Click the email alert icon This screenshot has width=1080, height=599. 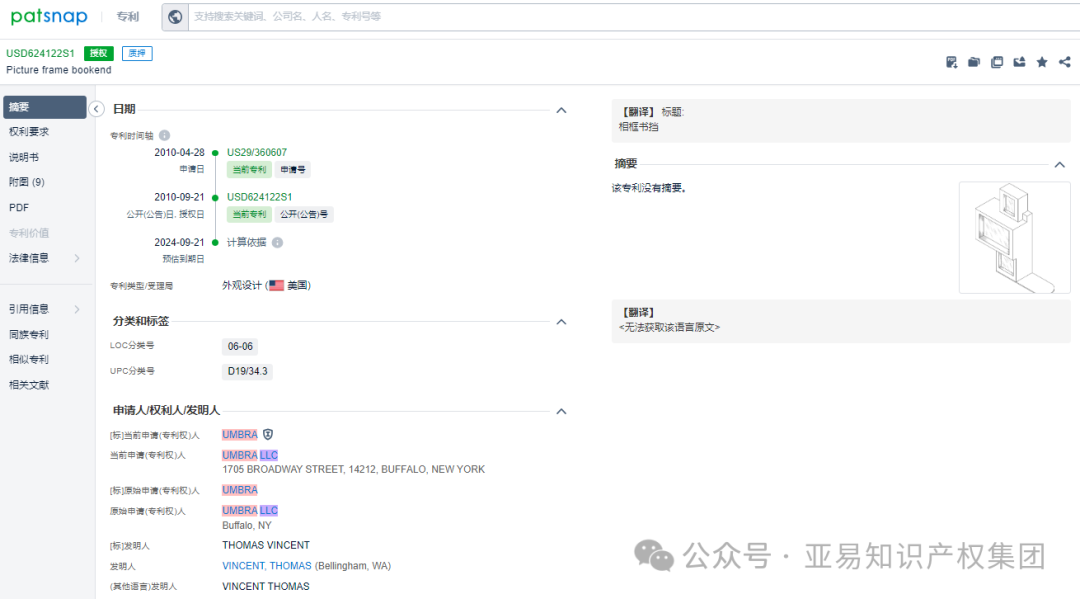click(x=1019, y=62)
